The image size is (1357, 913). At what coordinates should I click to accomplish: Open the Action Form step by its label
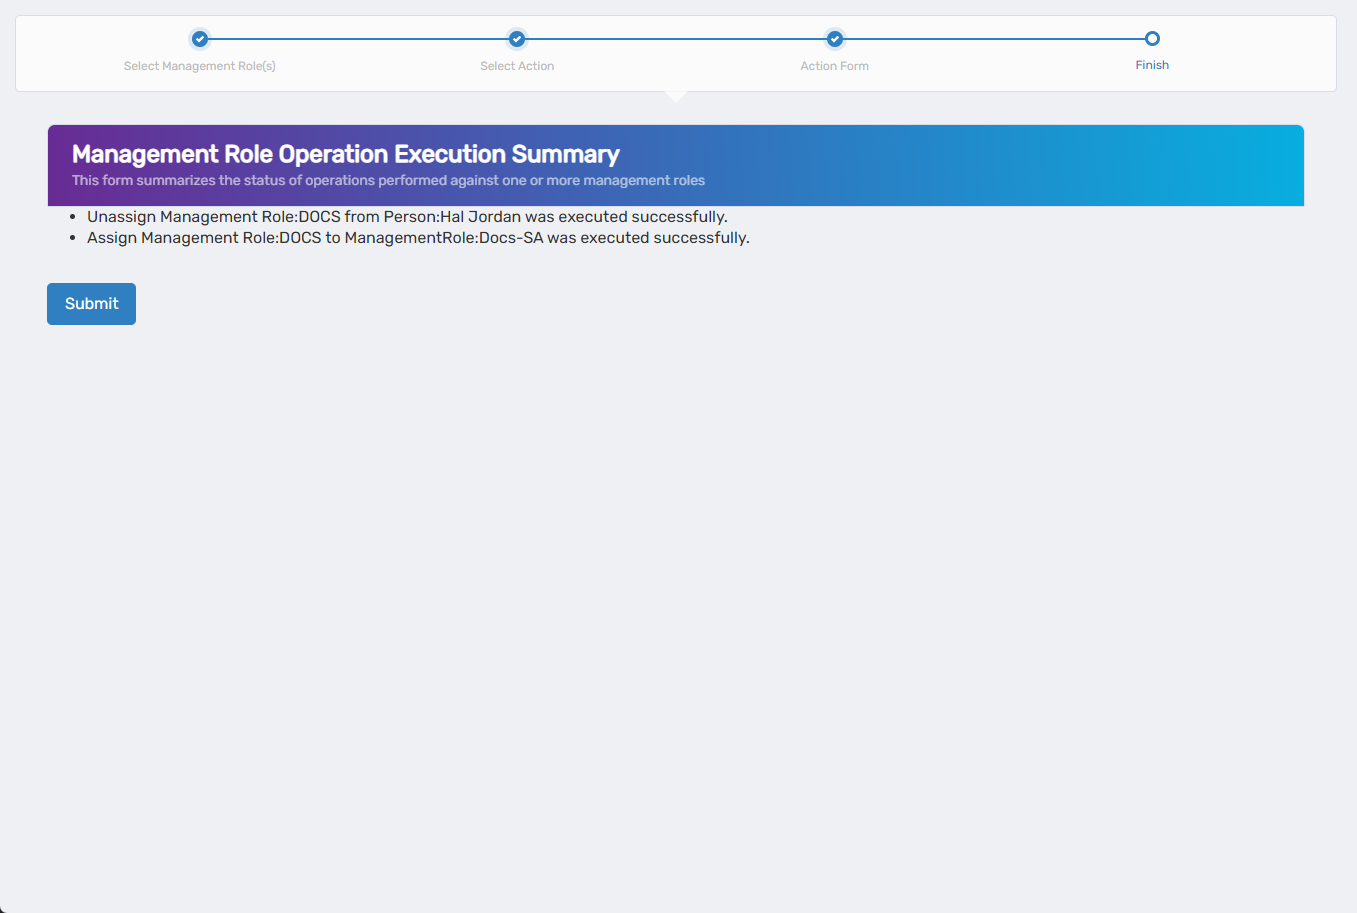click(x=834, y=65)
